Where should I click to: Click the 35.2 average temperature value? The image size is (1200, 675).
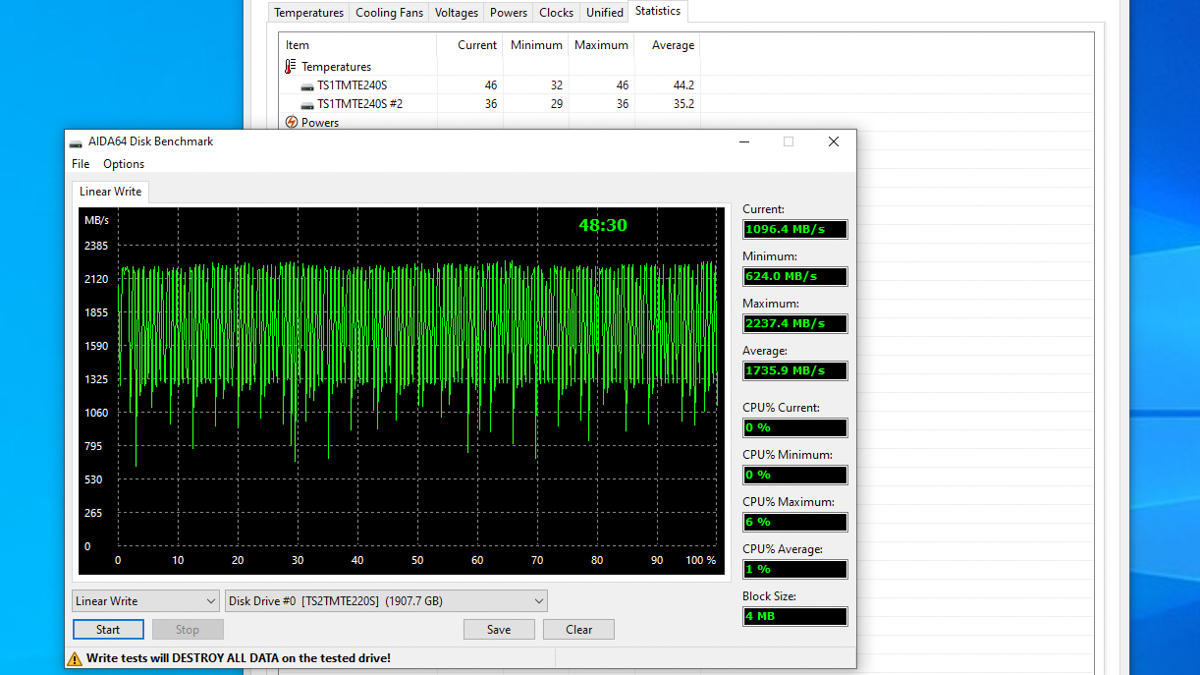click(x=683, y=104)
